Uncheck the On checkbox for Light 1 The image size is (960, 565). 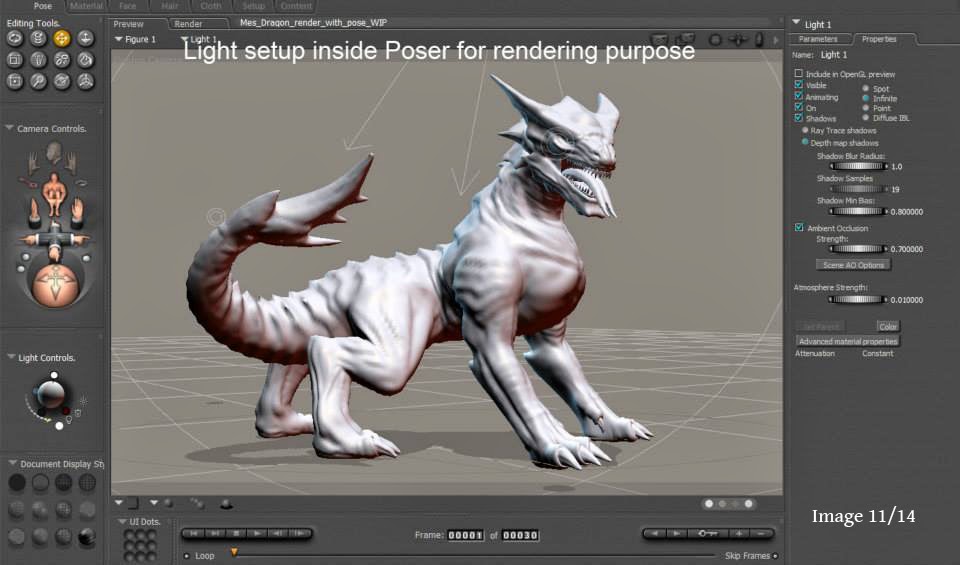(x=798, y=107)
